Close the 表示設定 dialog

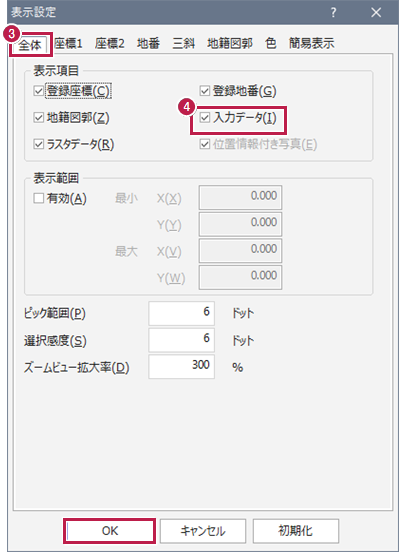click(376, 13)
